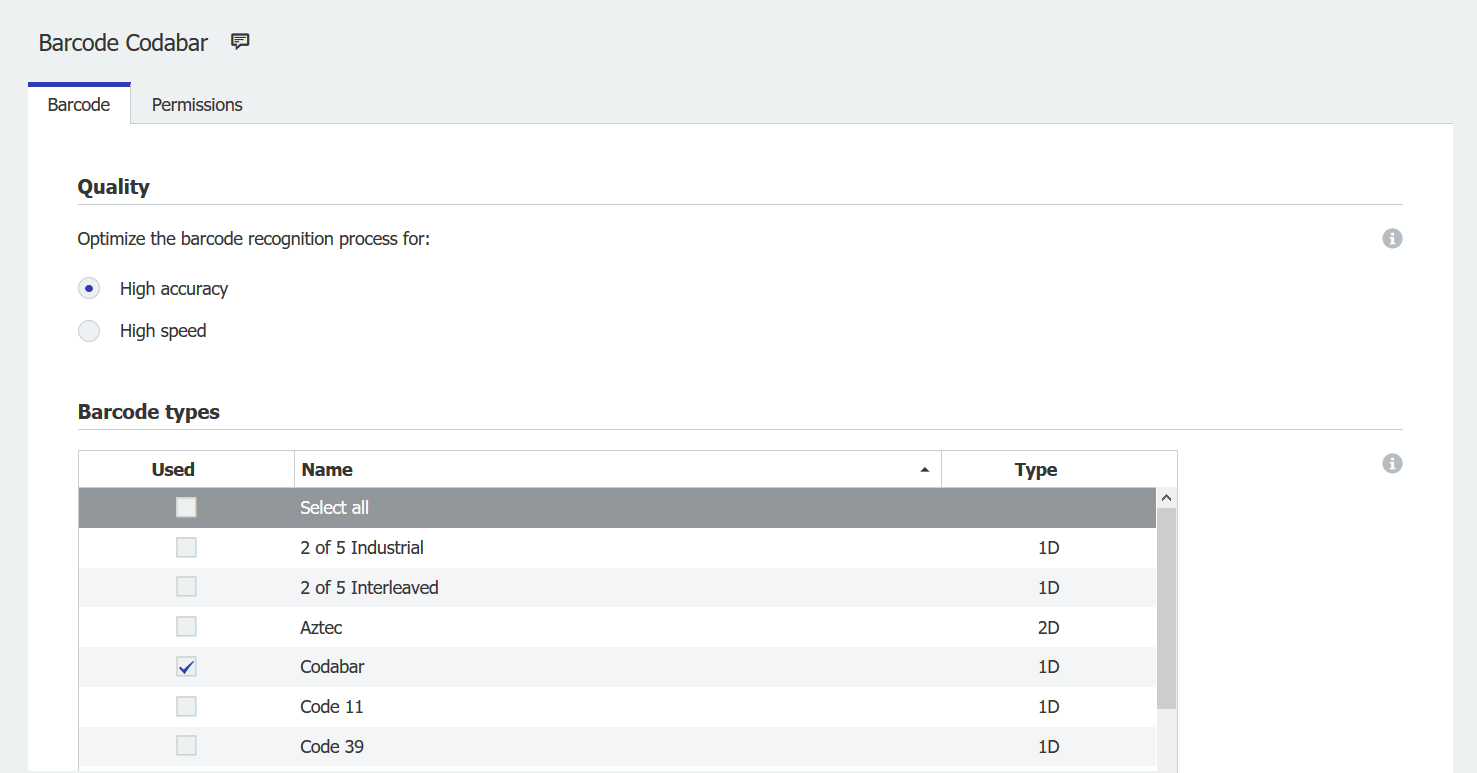The image size is (1477, 773).
Task: Enable the Code 11 checkbox
Action: point(186,707)
